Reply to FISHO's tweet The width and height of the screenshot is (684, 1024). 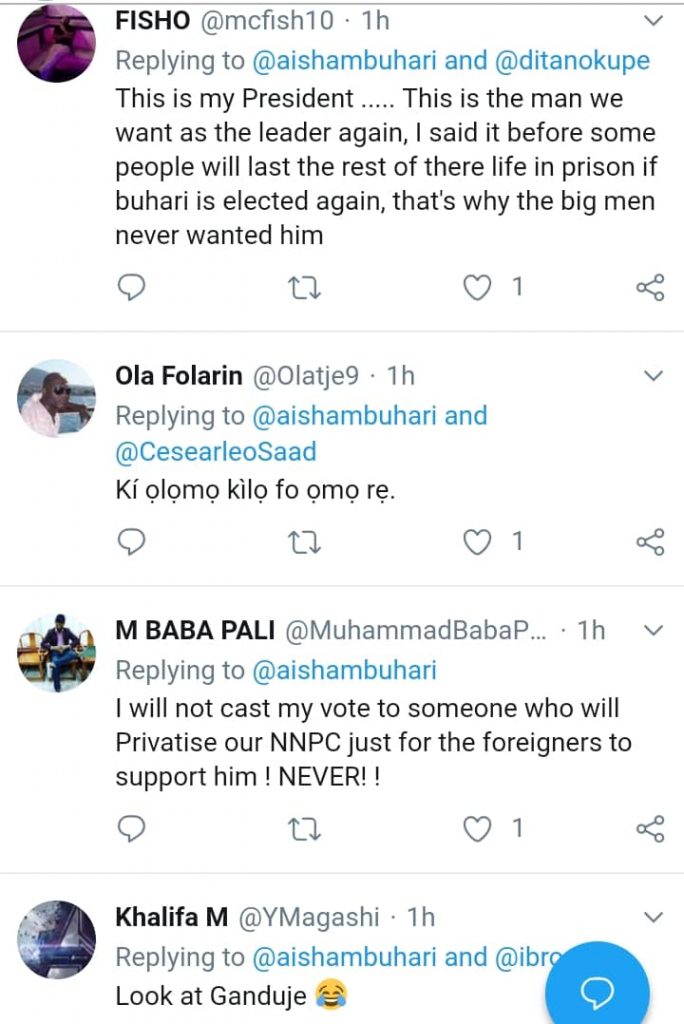[132, 288]
